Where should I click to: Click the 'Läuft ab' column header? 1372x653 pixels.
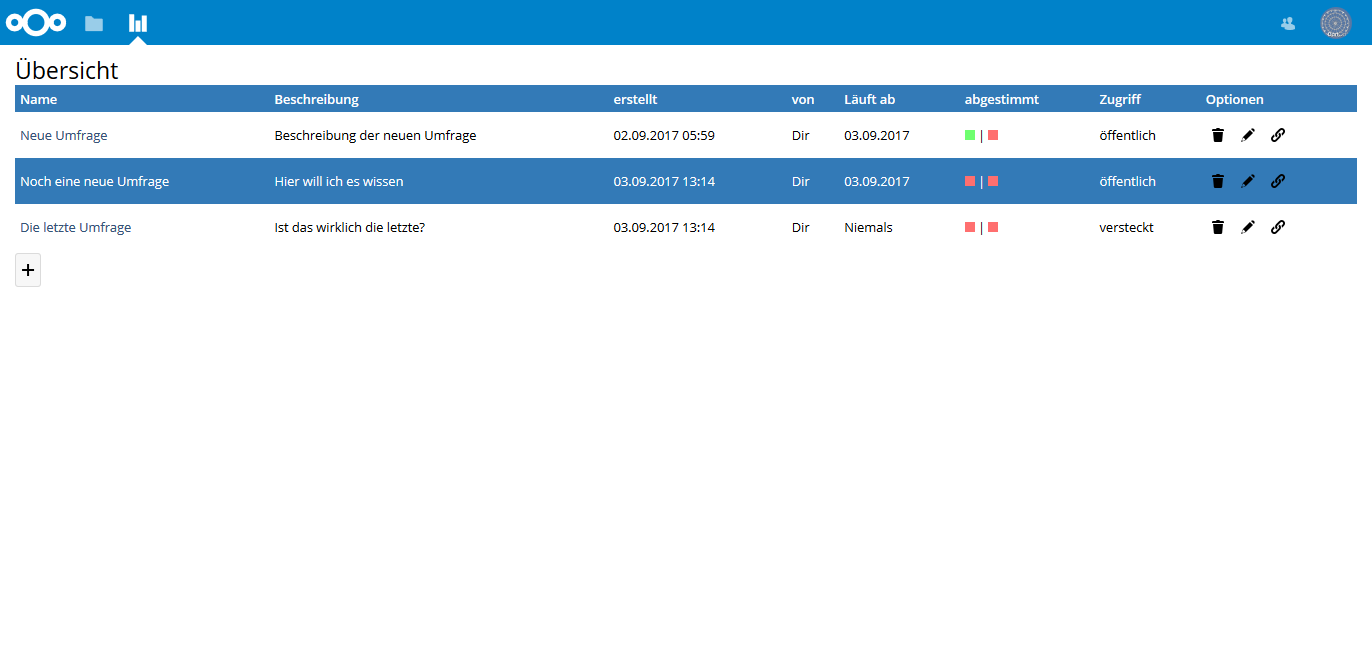coord(870,99)
